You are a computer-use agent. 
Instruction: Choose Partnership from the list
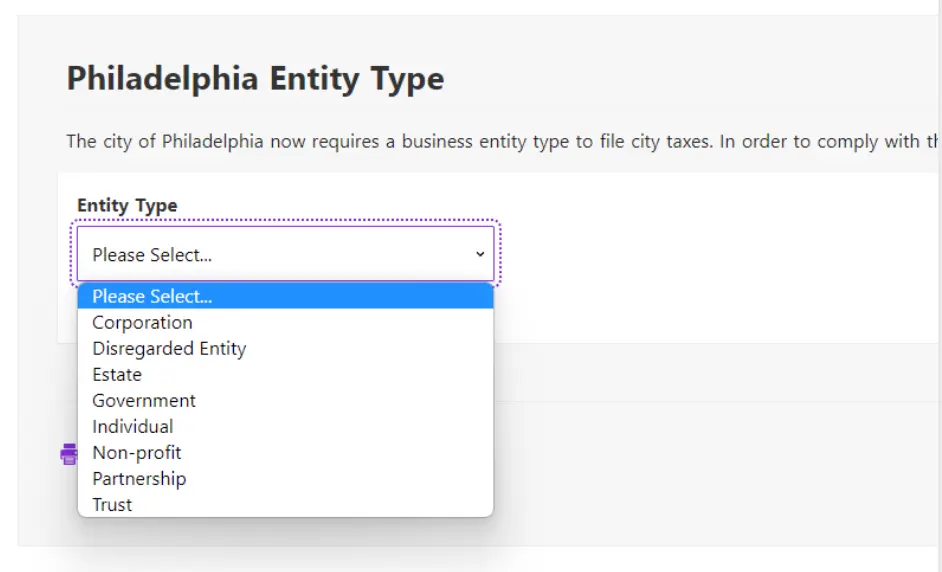pos(139,478)
